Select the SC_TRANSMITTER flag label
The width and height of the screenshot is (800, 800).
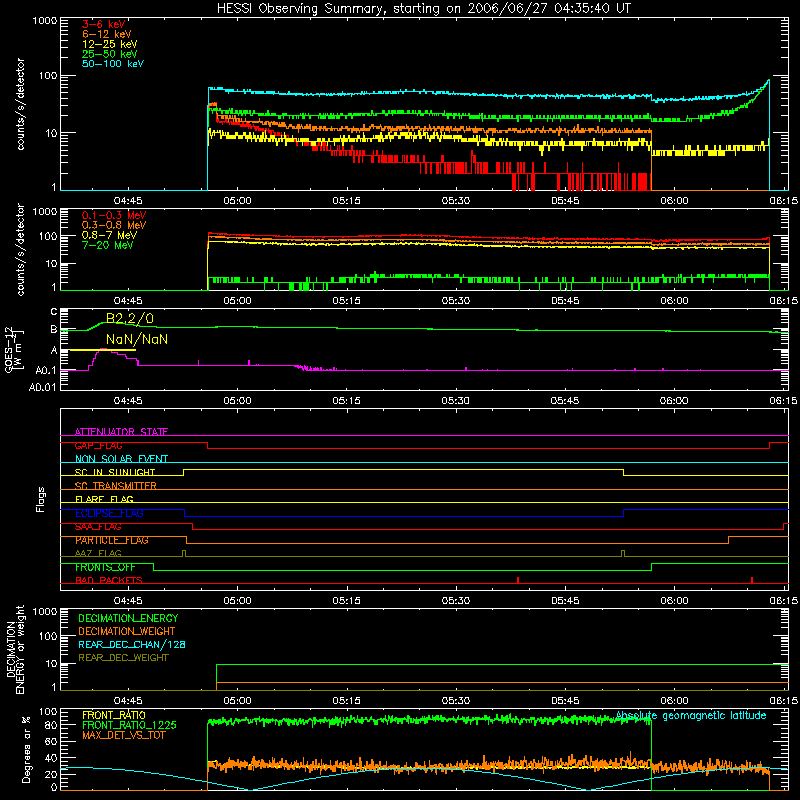116,486
